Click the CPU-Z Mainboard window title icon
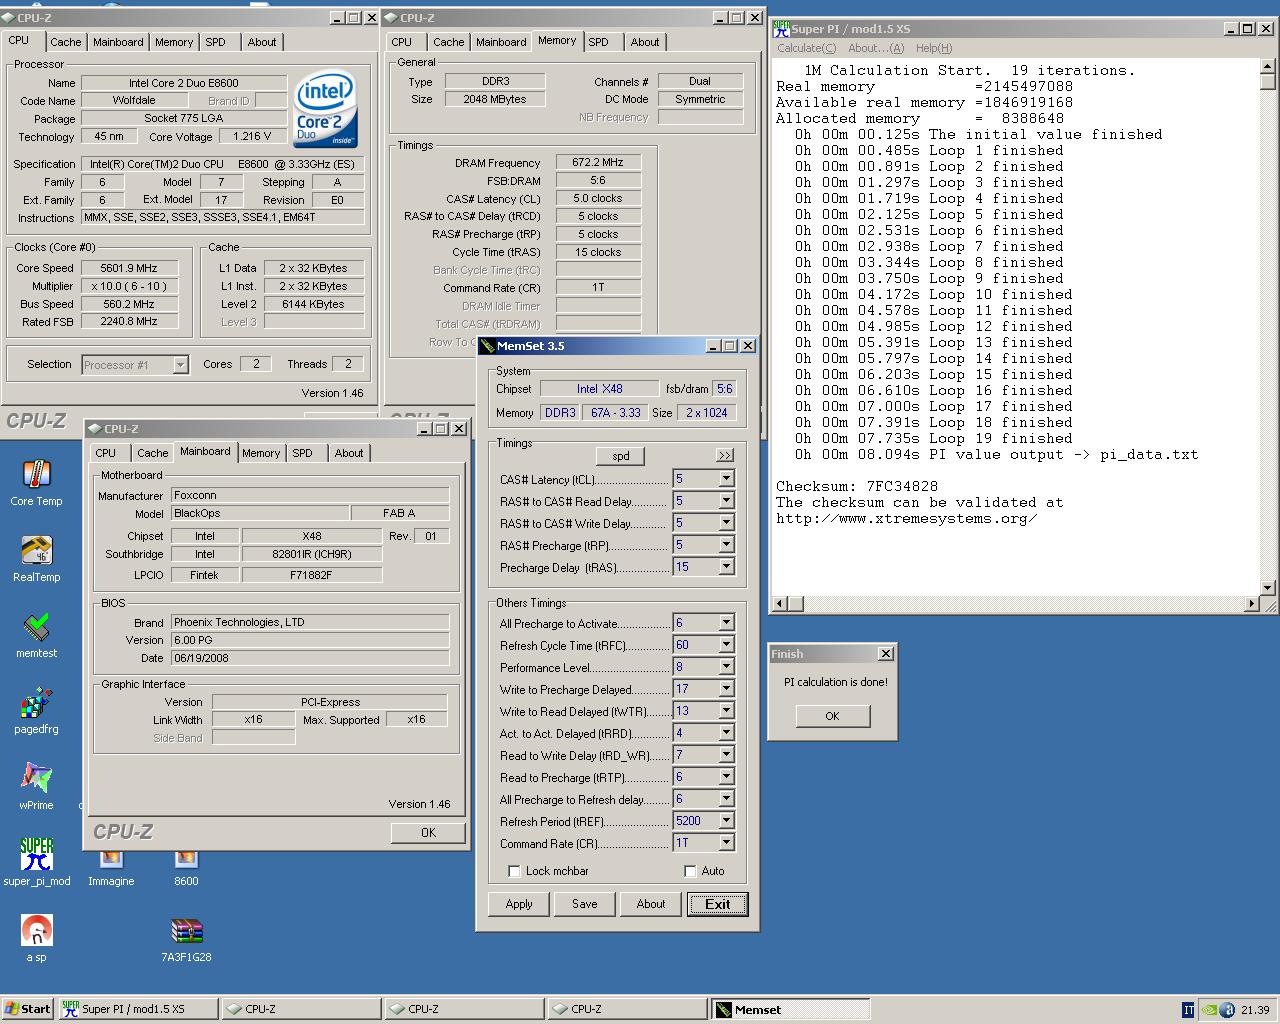Viewport: 1280px width, 1024px height. (x=95, y=429)
